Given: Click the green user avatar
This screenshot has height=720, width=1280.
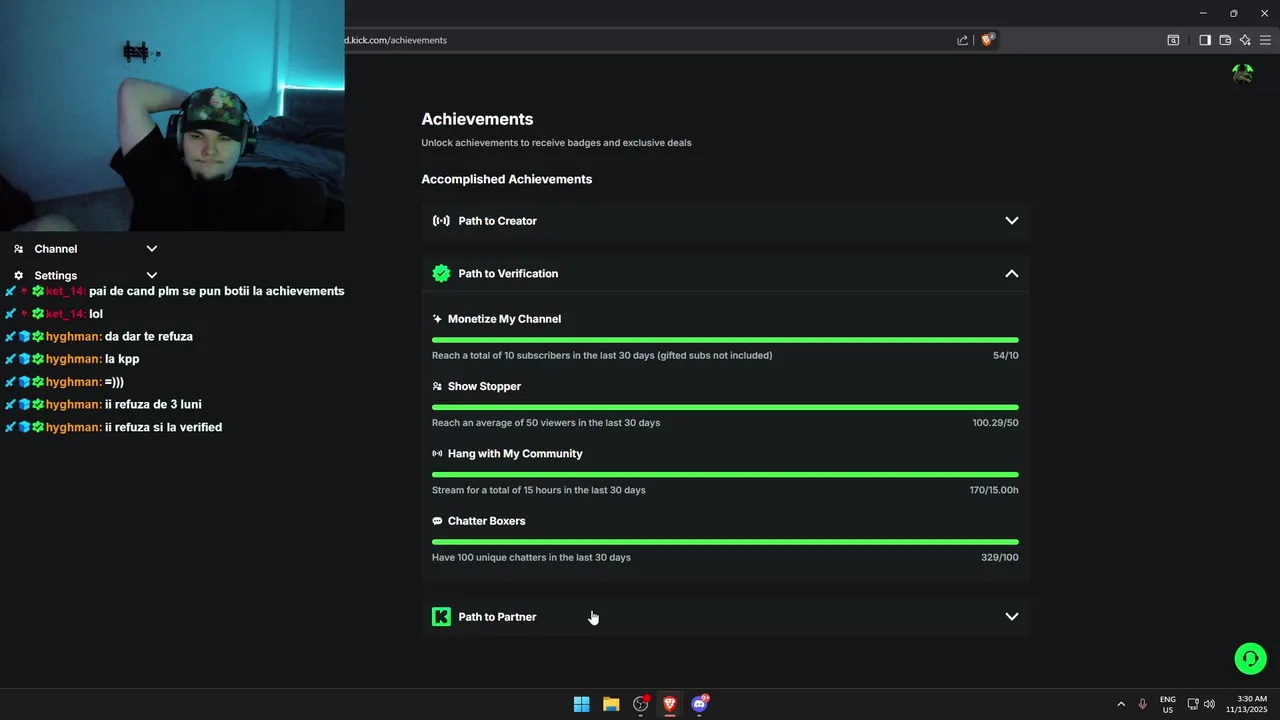Looking at the screenshot, I should coord(1243,74).
